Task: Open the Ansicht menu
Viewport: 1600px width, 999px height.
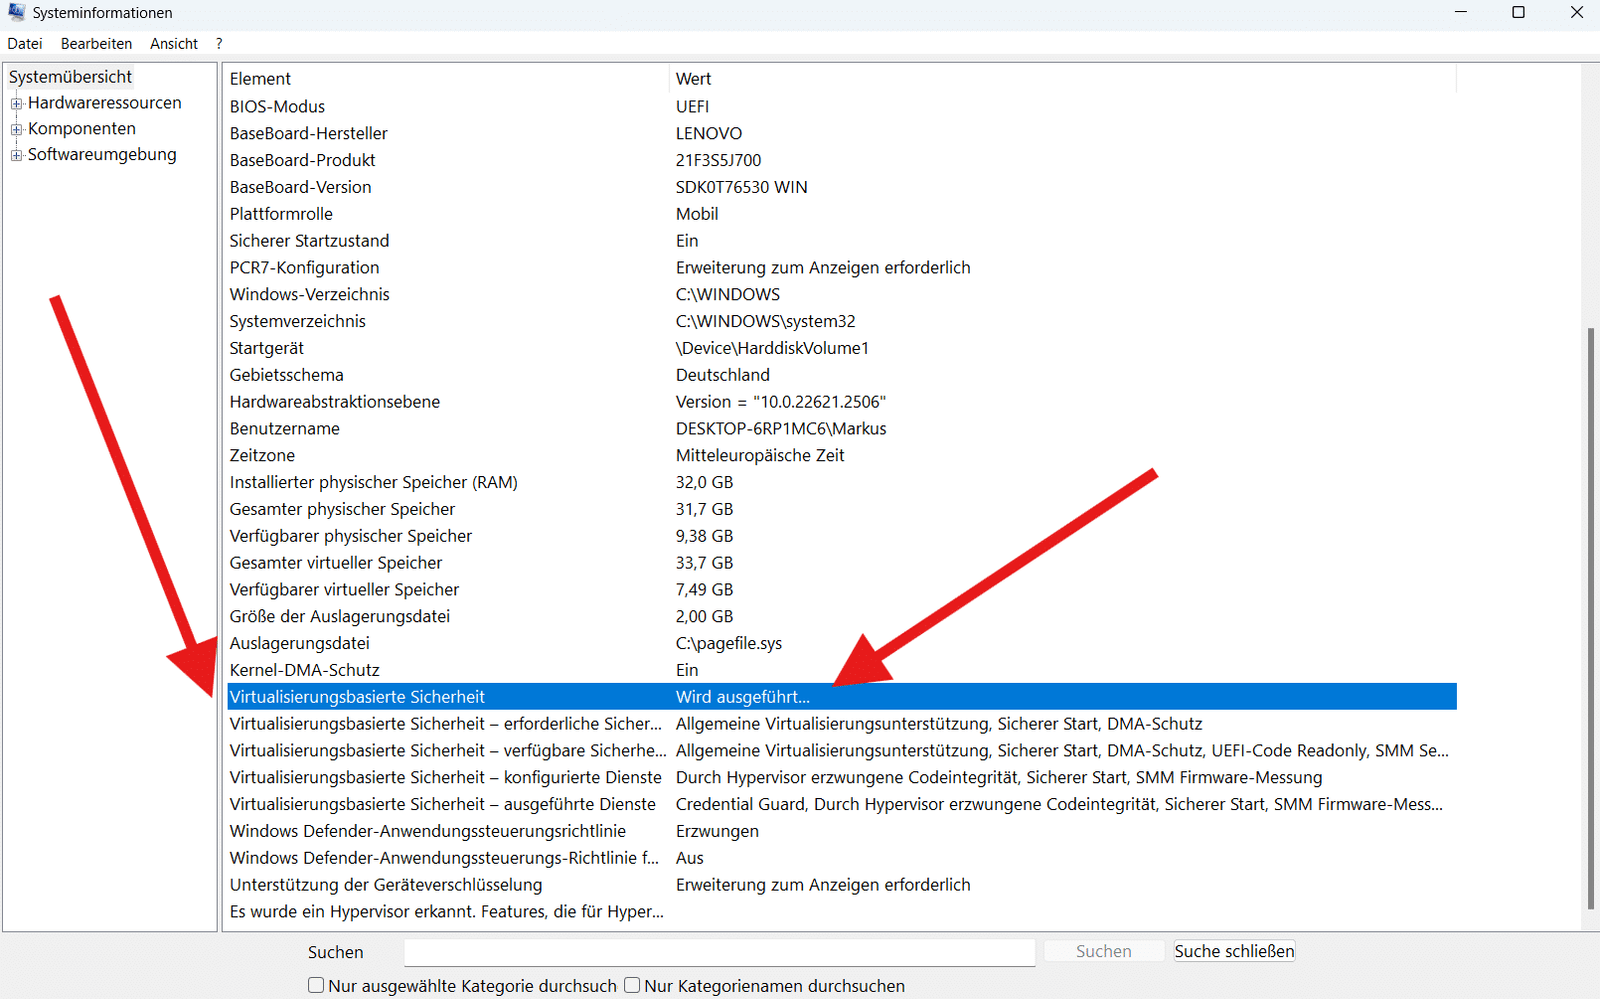Action: point(173,43)
